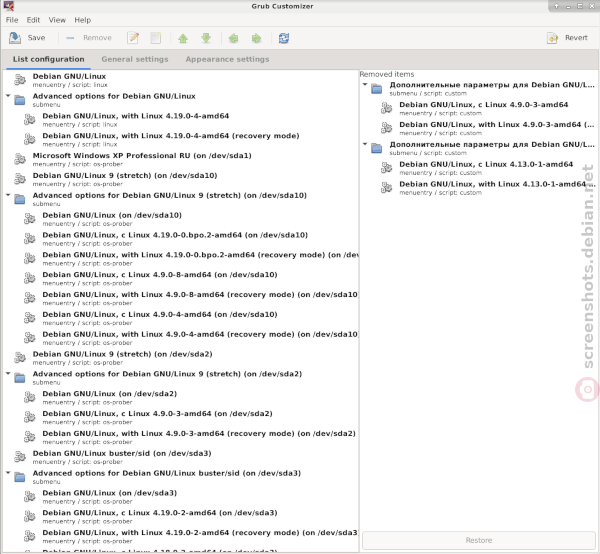Select Linux 4.9.0-4-amd64 recovery mode entry

tap(181, 338)
